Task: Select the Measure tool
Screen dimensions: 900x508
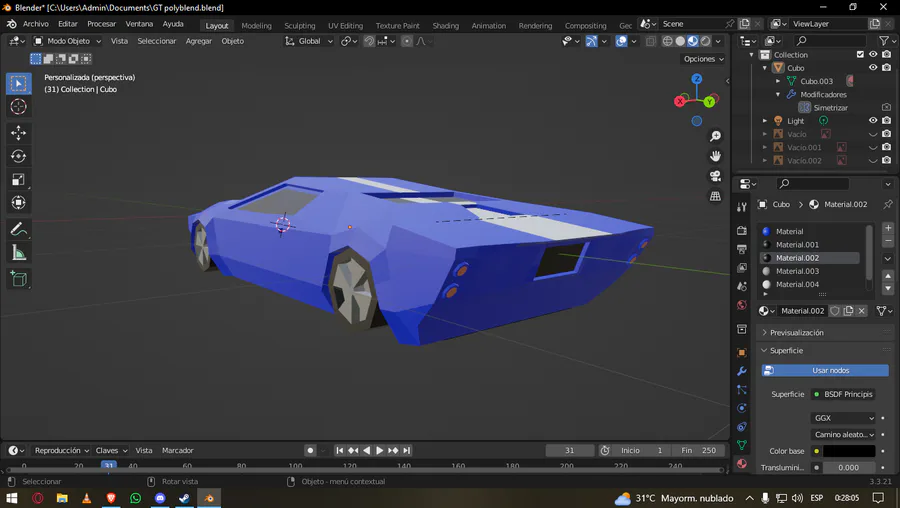Action: click(x=18, y=253)
